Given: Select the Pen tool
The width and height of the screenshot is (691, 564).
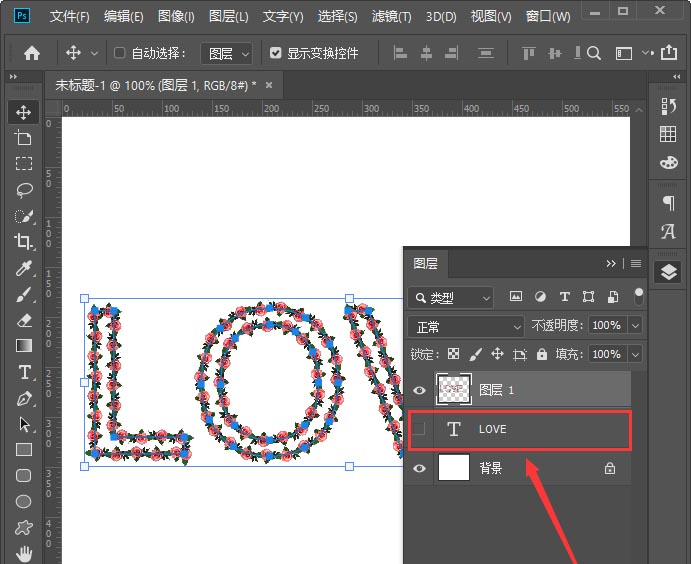Looking at the screenshot, I should (24, 398).
